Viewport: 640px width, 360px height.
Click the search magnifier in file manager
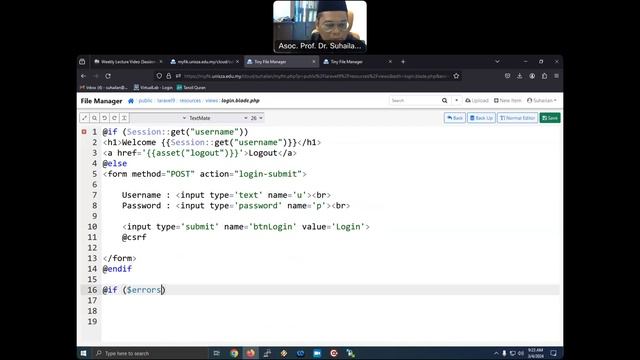point(444,100)
